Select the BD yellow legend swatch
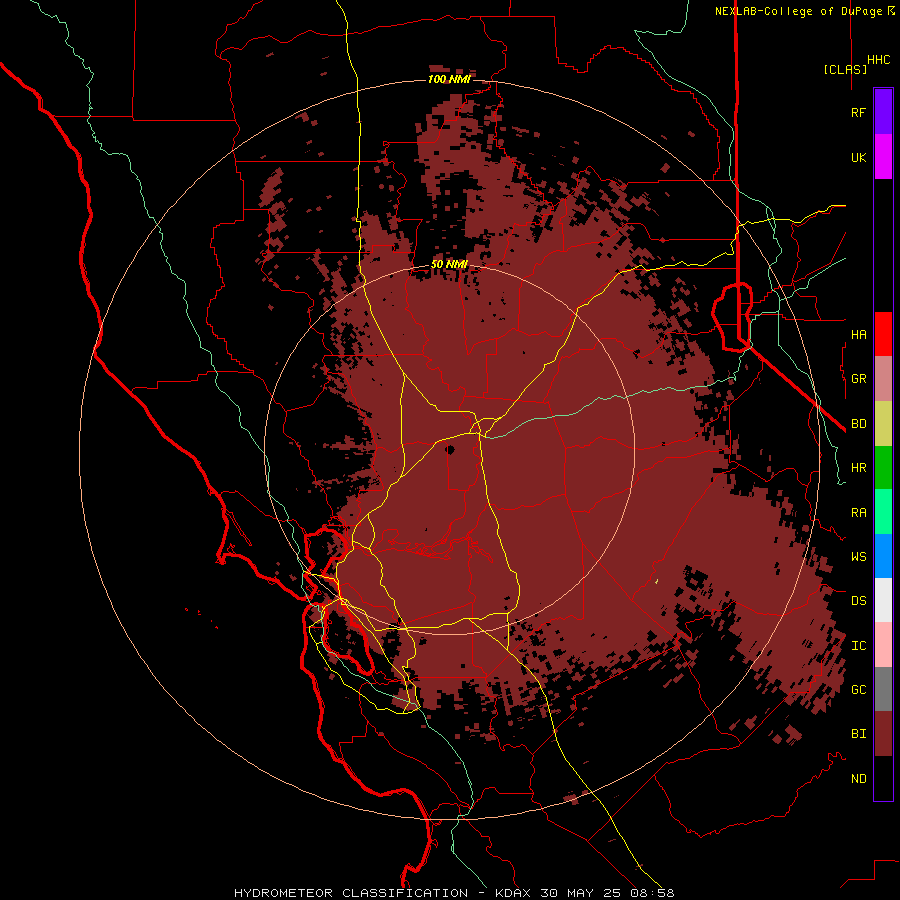 tap(883, 423)
